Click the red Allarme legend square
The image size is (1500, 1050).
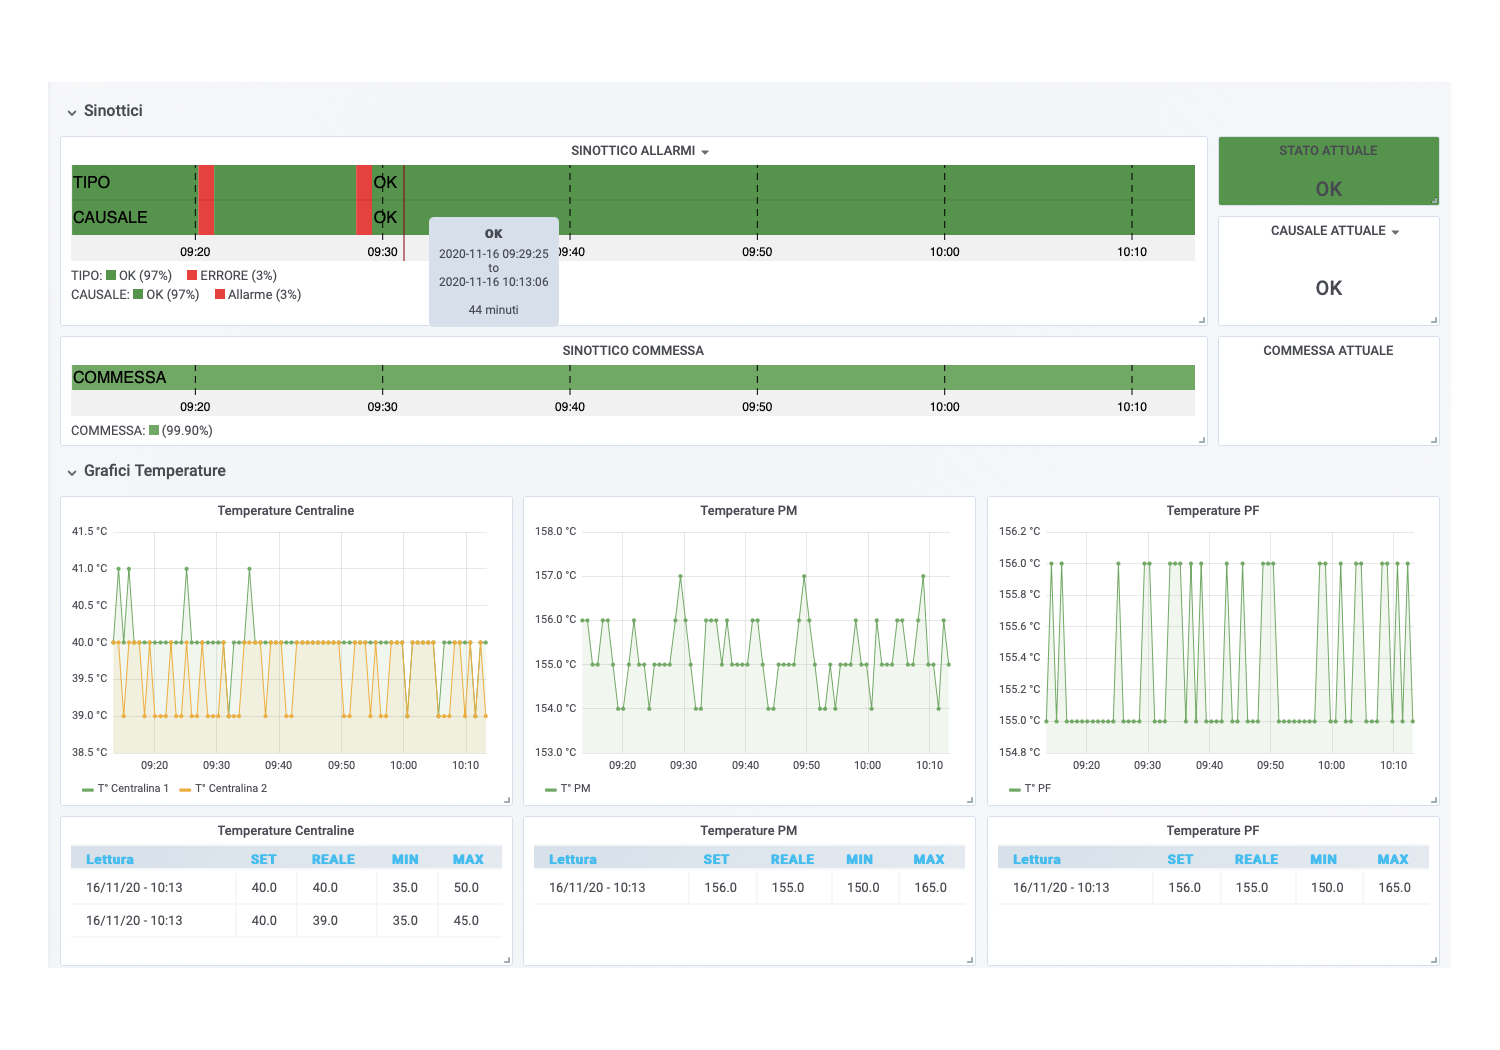click(220, 295)
